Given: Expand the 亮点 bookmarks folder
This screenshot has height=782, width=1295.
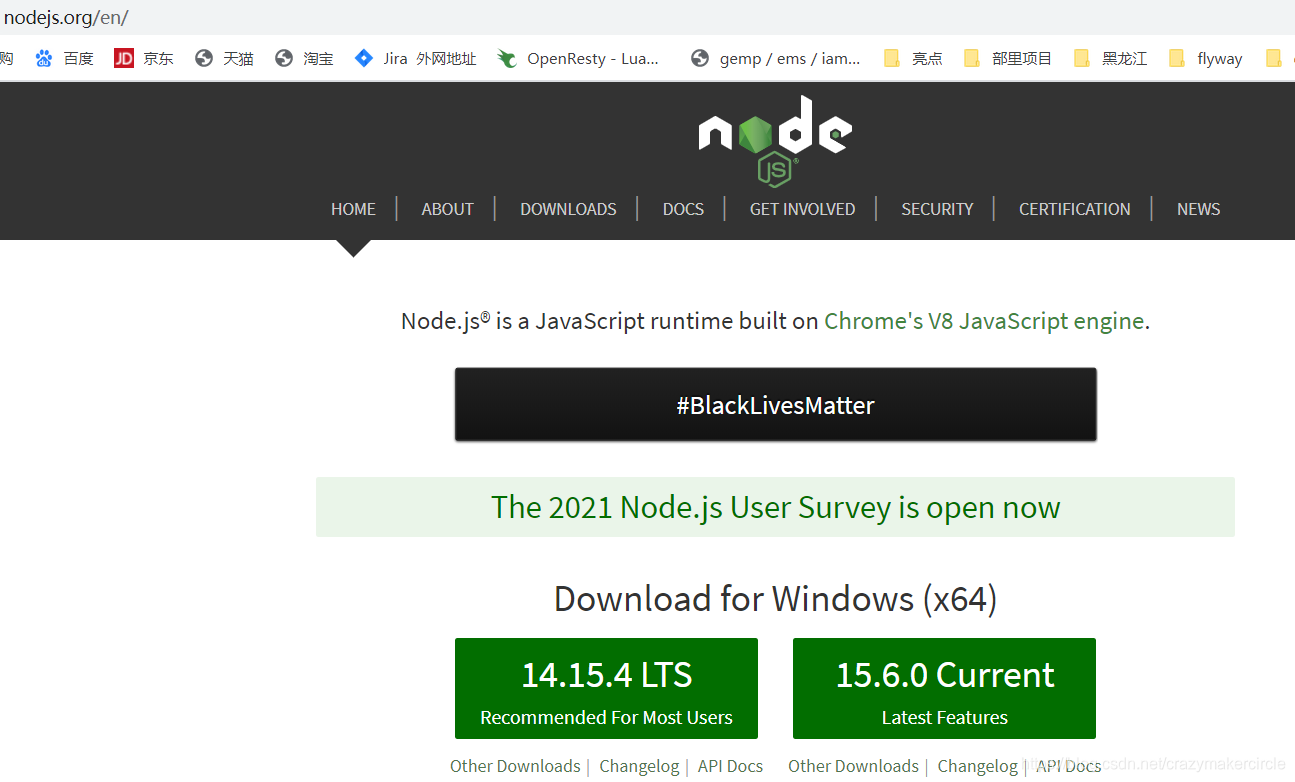Looking at the screenshot, I should [x=913, y=57].
